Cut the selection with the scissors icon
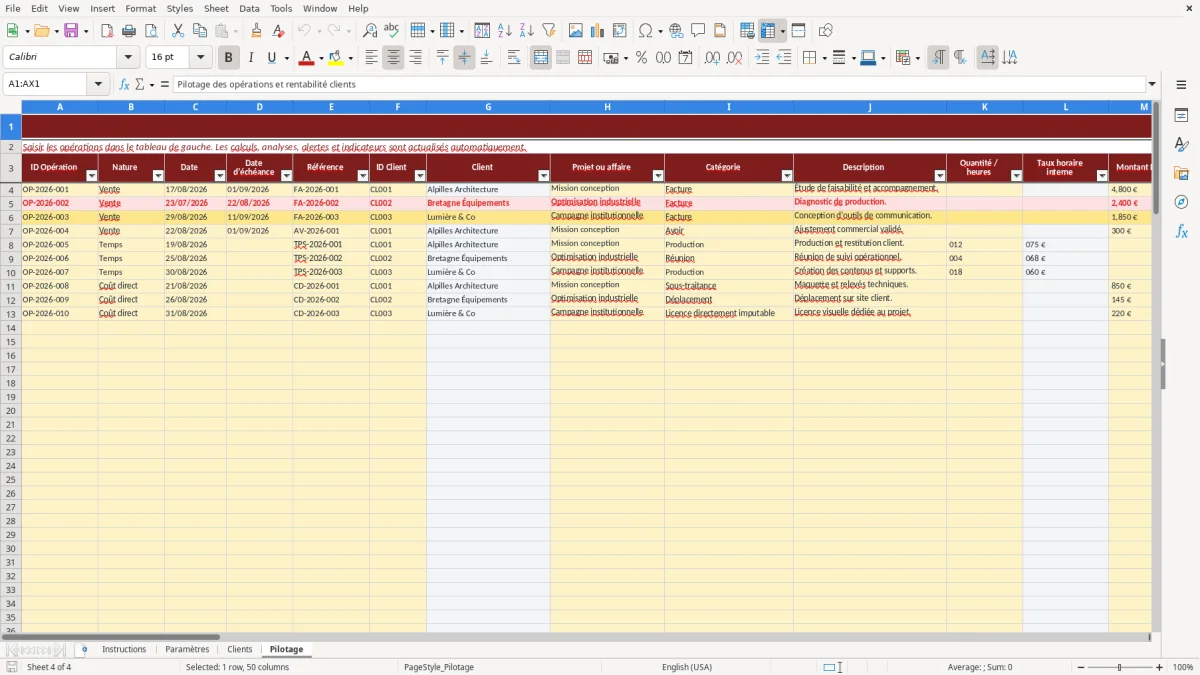The image size is (1200, 675). click(x=178, y=31)
